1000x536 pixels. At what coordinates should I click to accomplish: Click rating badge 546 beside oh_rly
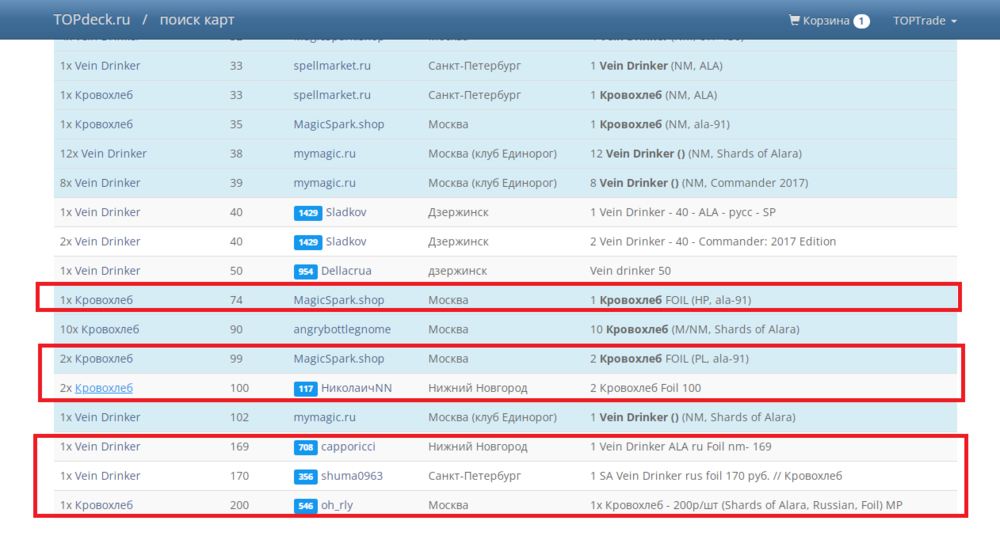305,506
